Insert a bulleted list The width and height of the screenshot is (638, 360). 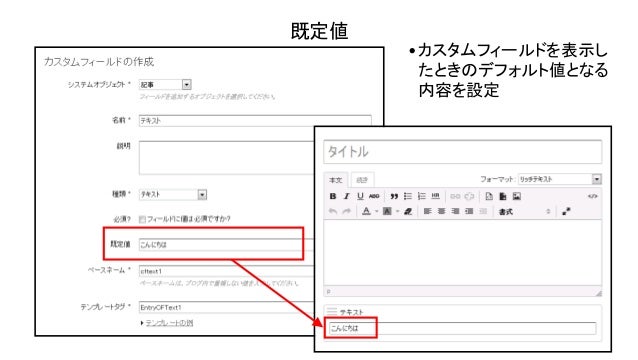click(408, 196)
